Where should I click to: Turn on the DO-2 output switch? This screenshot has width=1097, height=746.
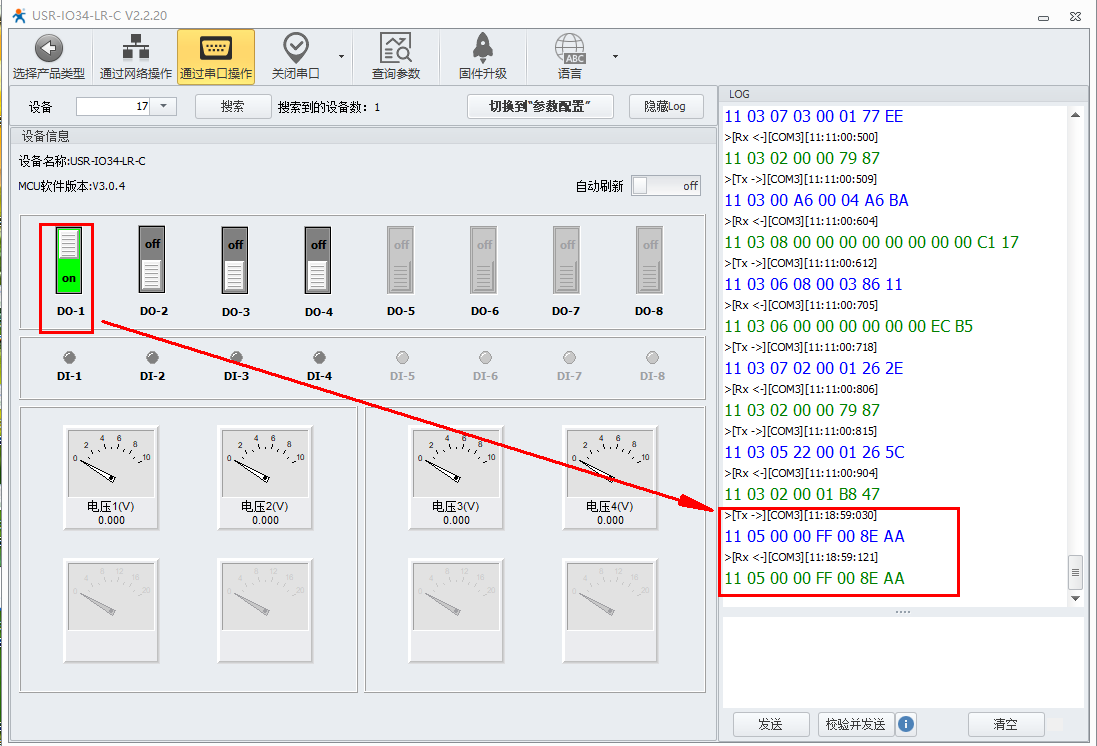click(x=151, y=260)
